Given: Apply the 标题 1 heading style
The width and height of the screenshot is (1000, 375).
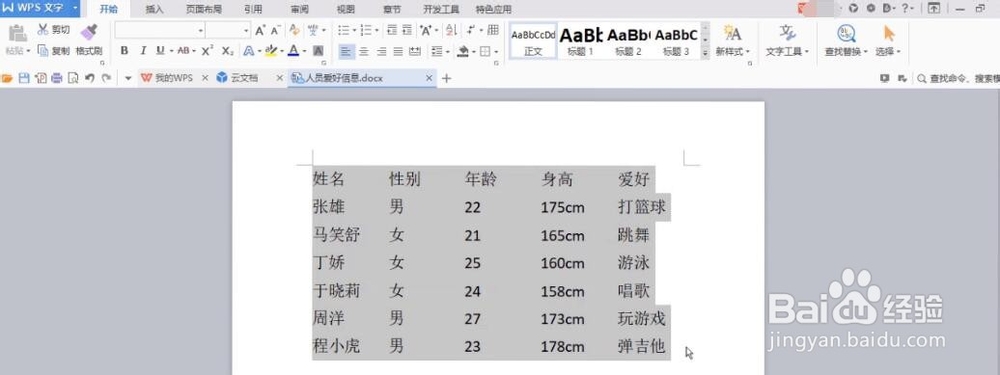Looking at the screenshot, I should [x=581, y=41].
